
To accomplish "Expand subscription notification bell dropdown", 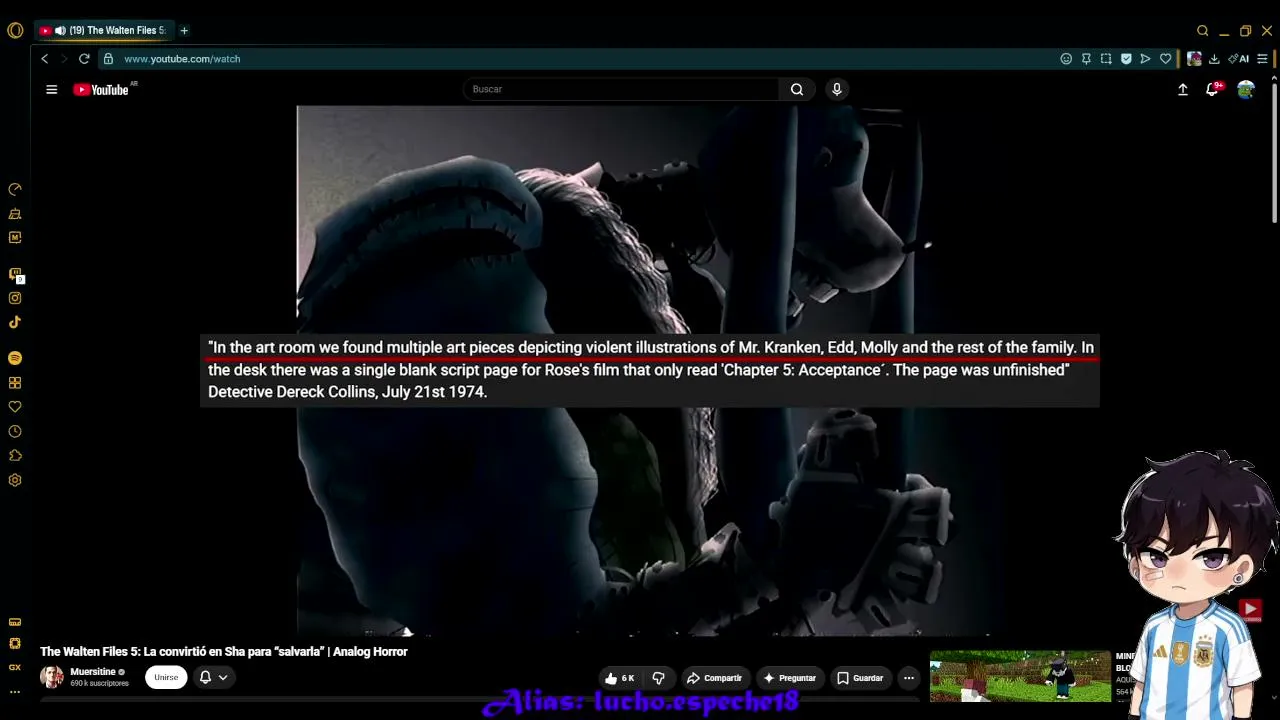I will (213, 677).
